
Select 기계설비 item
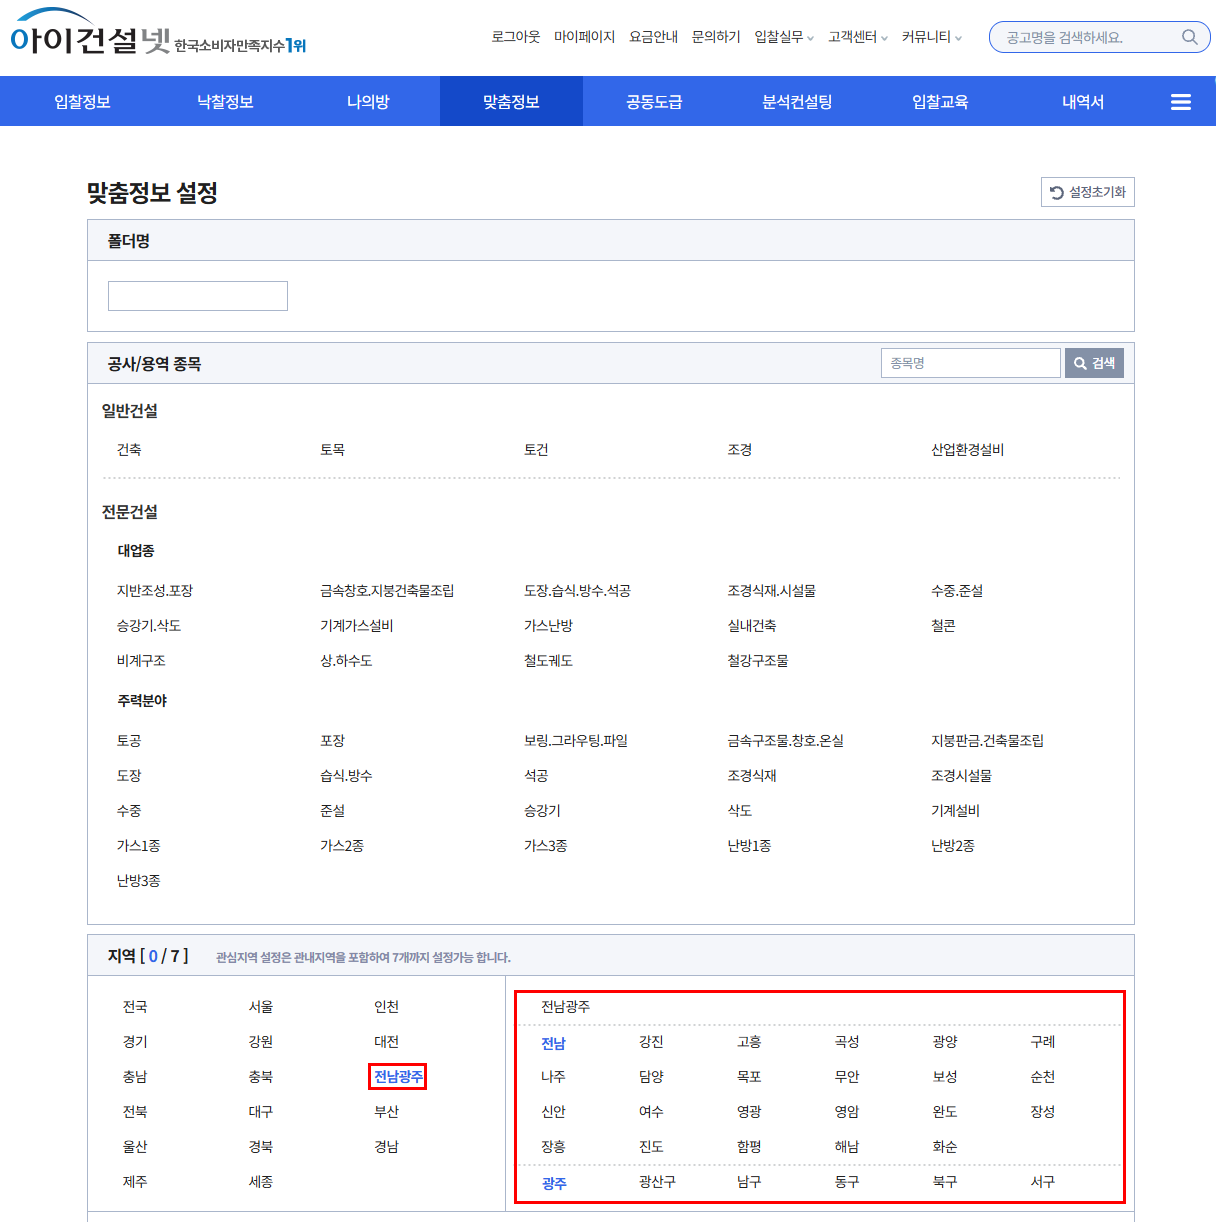tap(955, 811)
